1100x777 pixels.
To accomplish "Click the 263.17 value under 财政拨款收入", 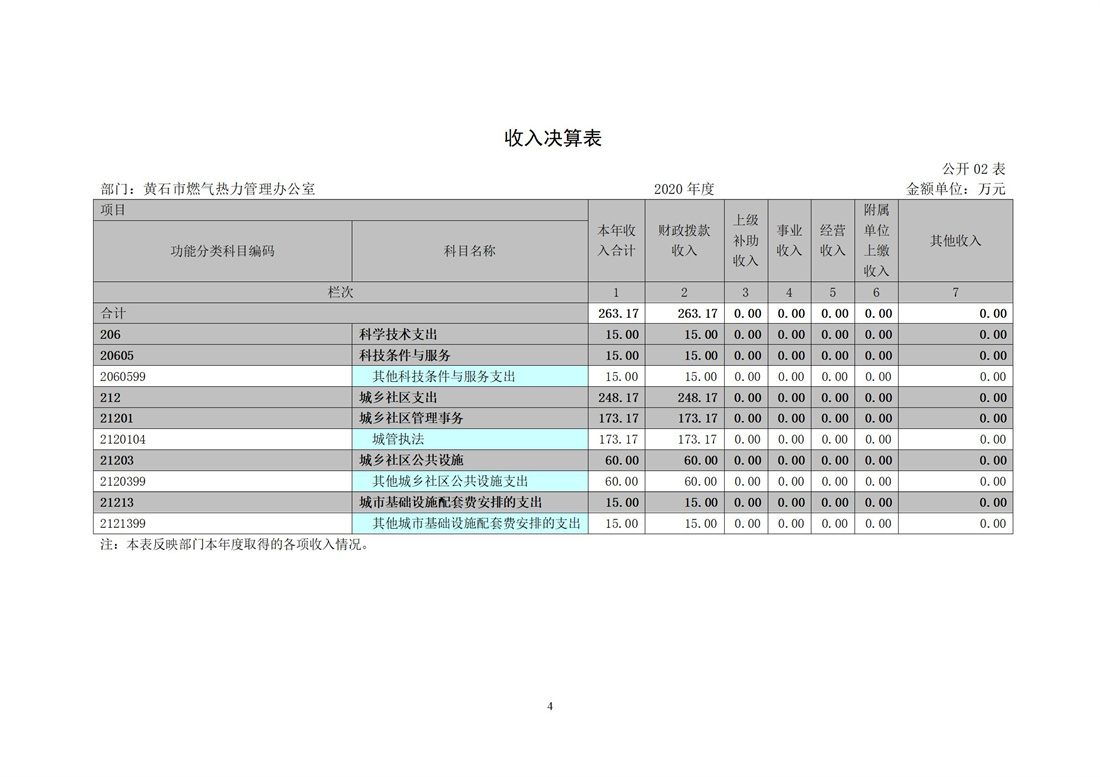I will tap(697, 313).
